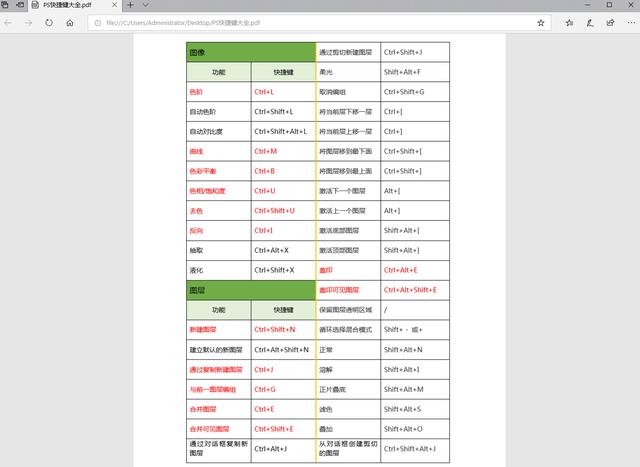View site info icon in address bar
The height and width of the screenshot is (467, 640).
(98, 23)
